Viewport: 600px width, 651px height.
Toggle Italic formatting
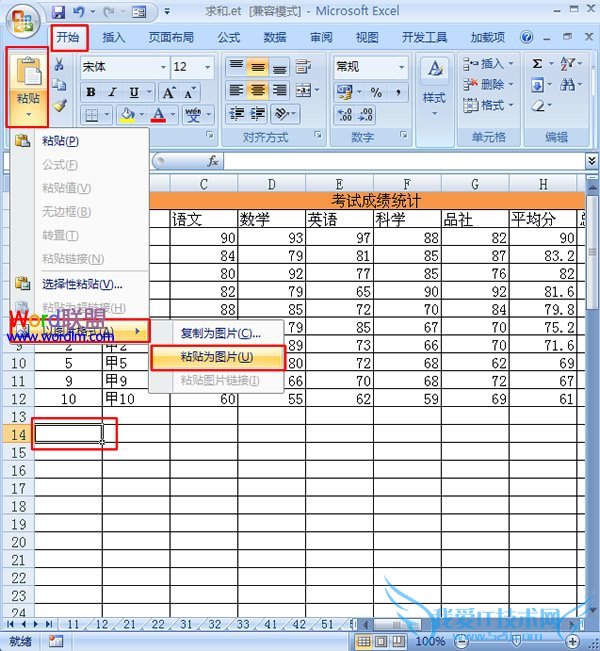(112, 92)
